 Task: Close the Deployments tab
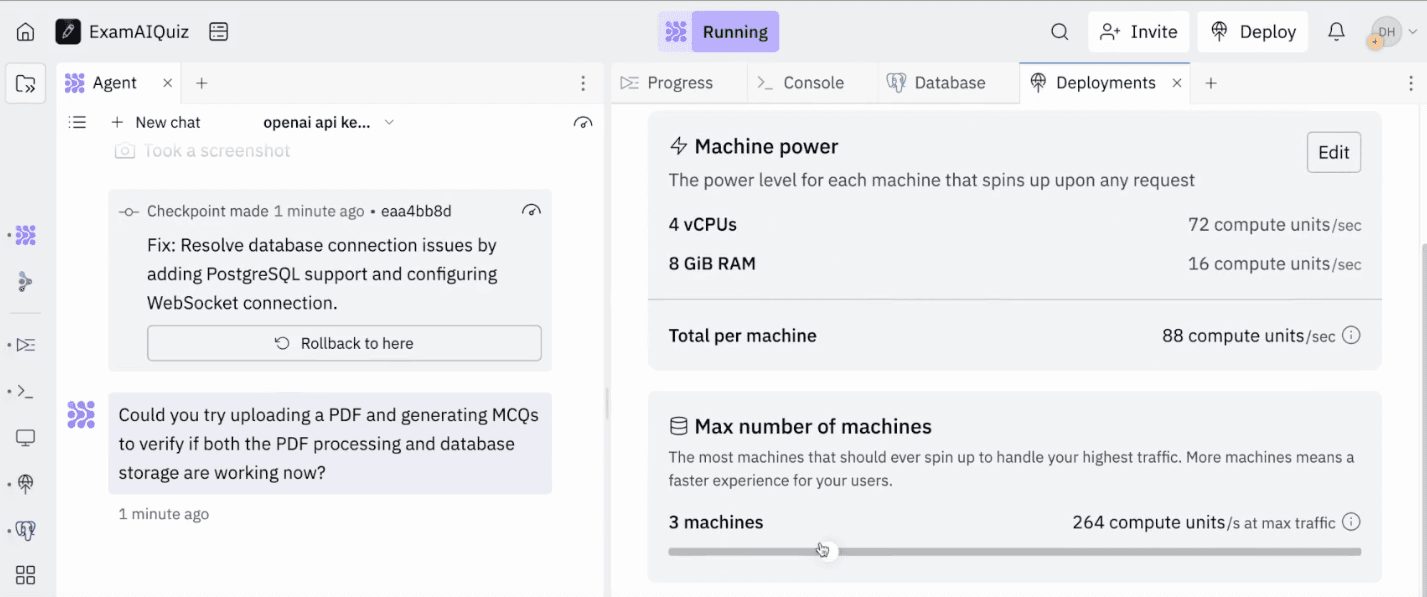click(1177, 83)
